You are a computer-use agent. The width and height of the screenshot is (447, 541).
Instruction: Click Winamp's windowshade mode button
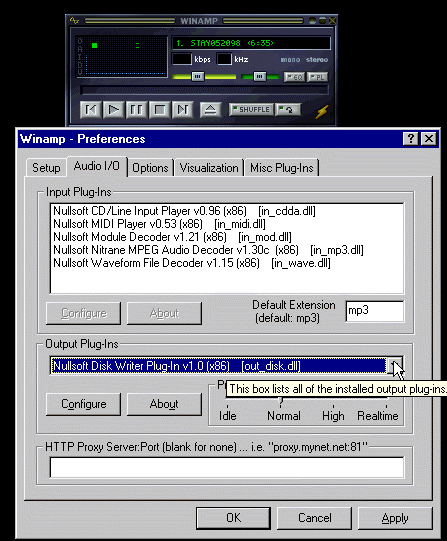[x=322, y=21]
